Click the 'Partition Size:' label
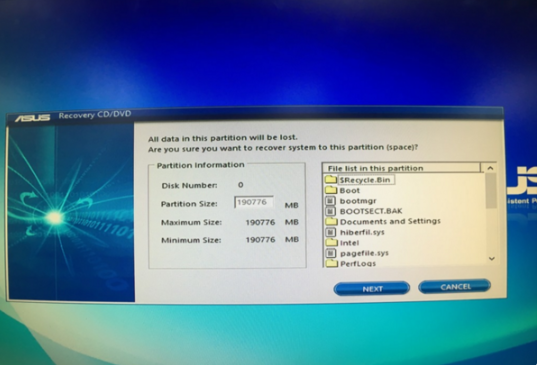Image resolution: width=537 pixels, height=365 pixels. click(x=189, y=204)
